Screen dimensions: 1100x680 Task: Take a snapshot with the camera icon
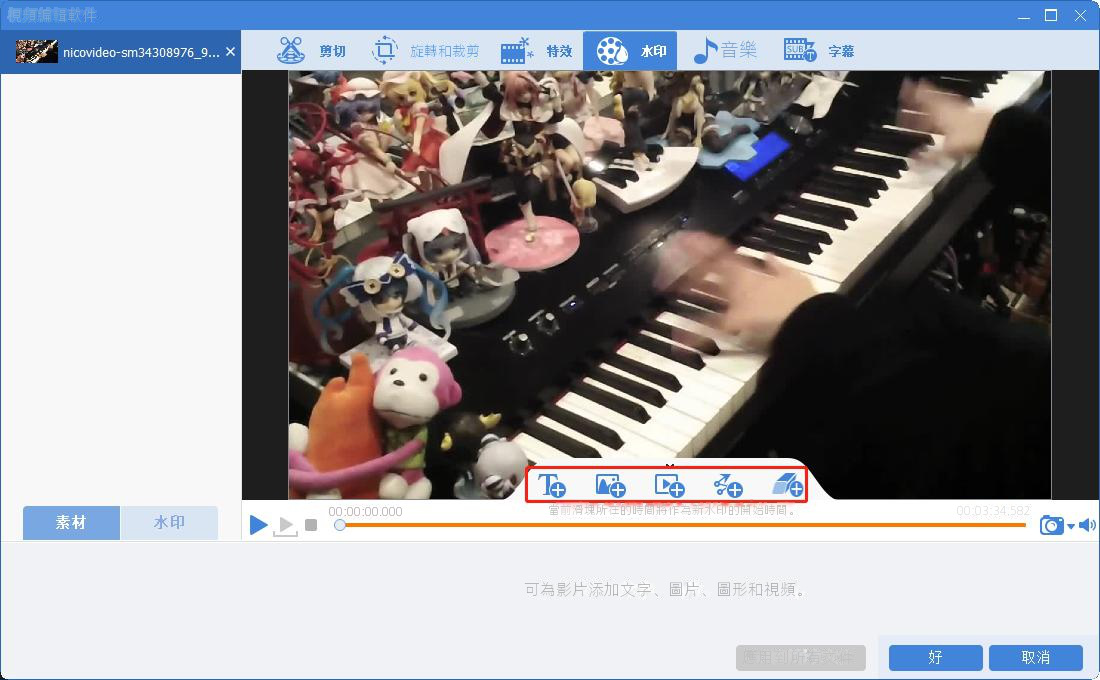(1052, 525)
